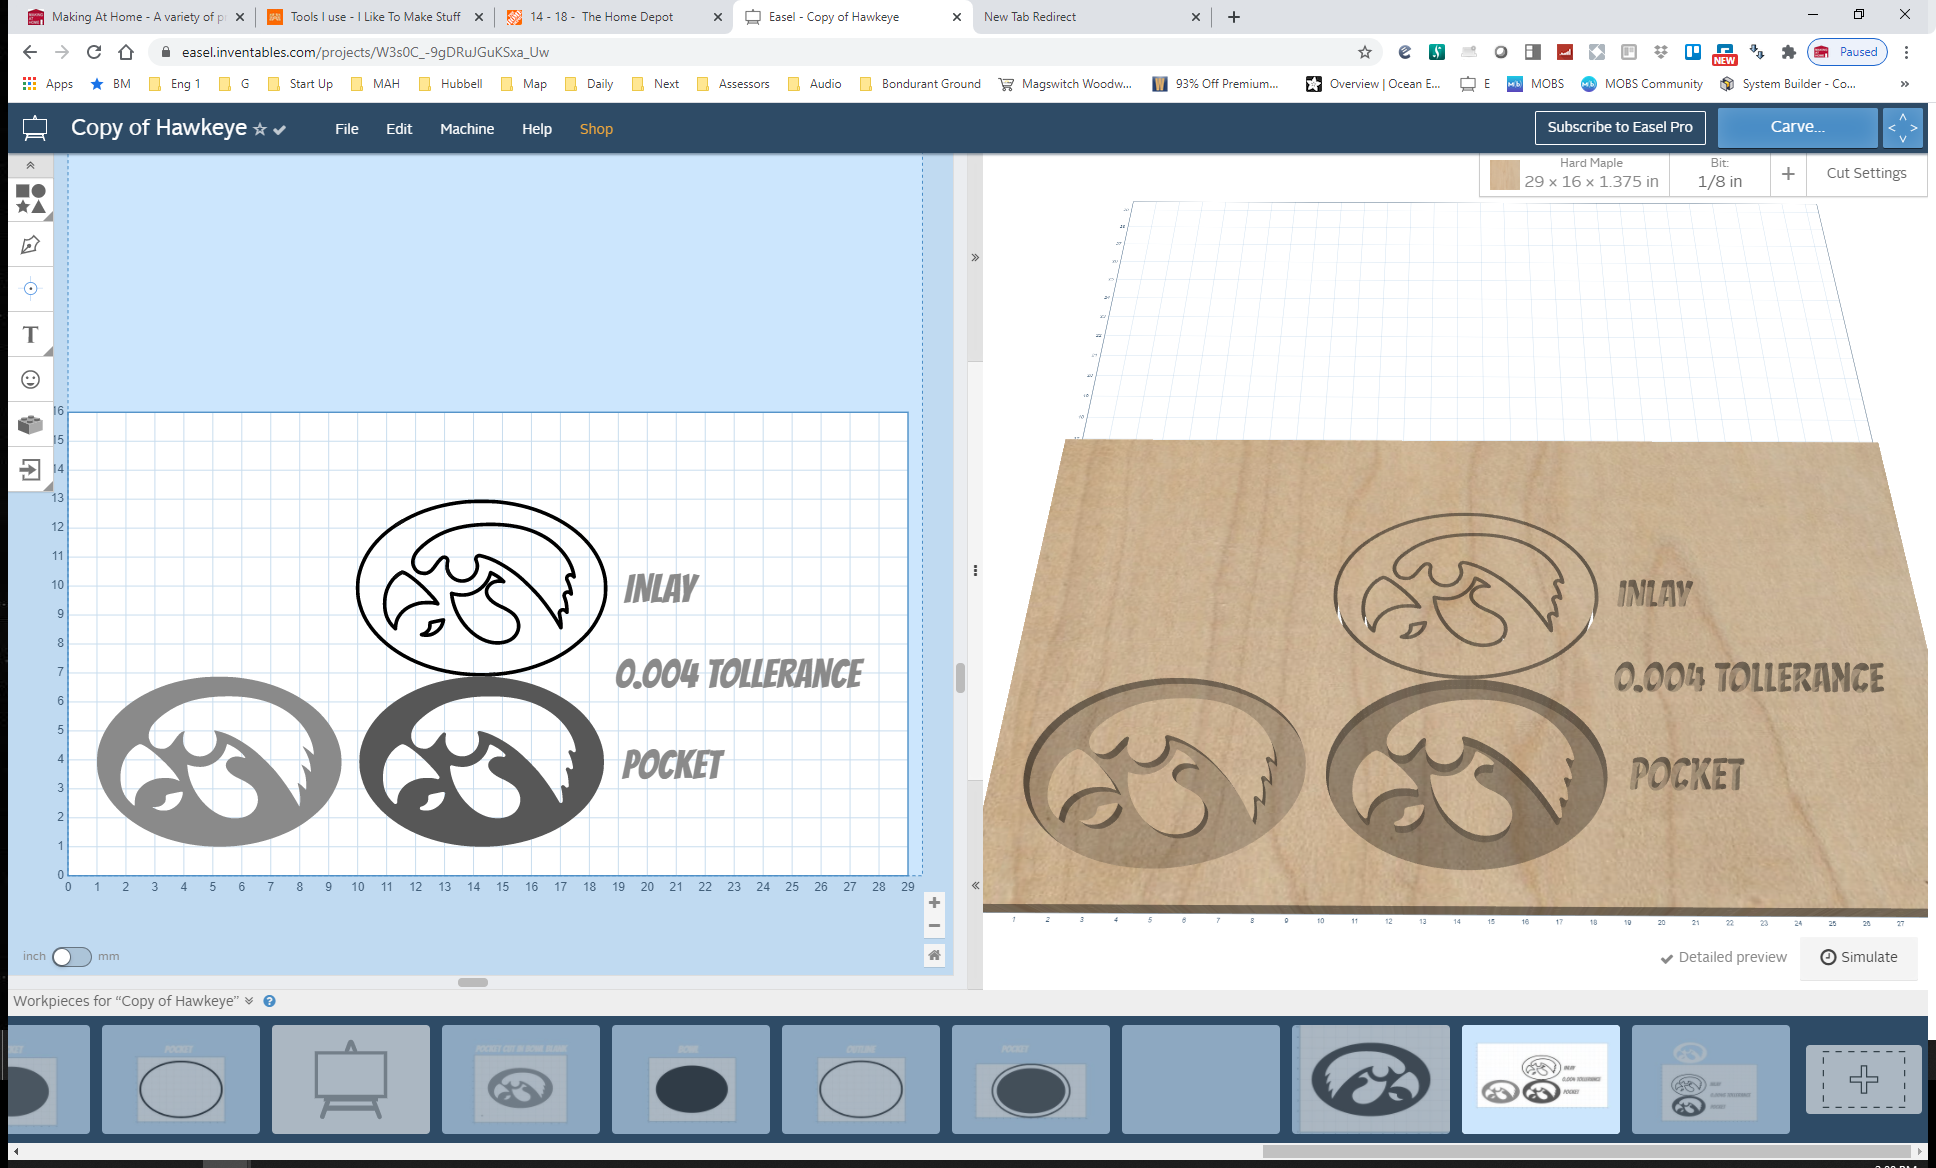Click the pane divider drag handle
Screen dimensions: 1936x1168
[x=975, y=571]
